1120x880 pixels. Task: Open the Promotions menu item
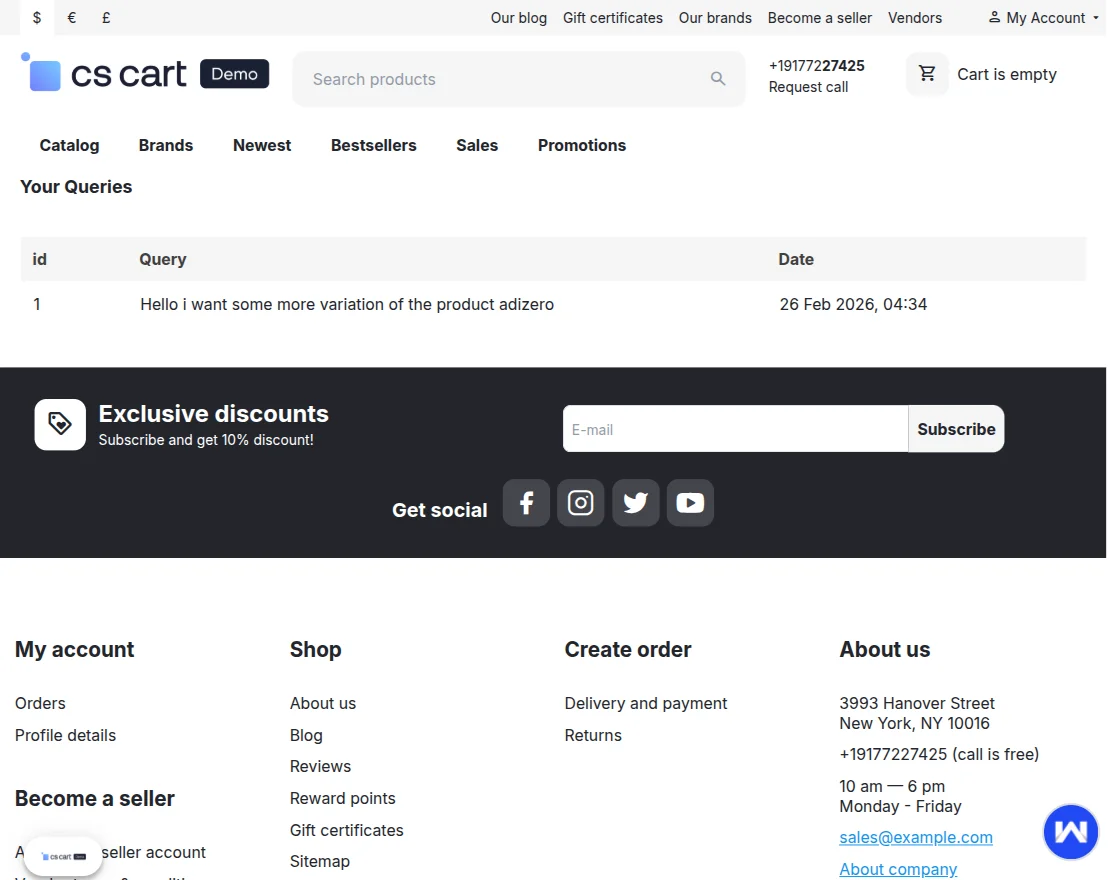581,145
